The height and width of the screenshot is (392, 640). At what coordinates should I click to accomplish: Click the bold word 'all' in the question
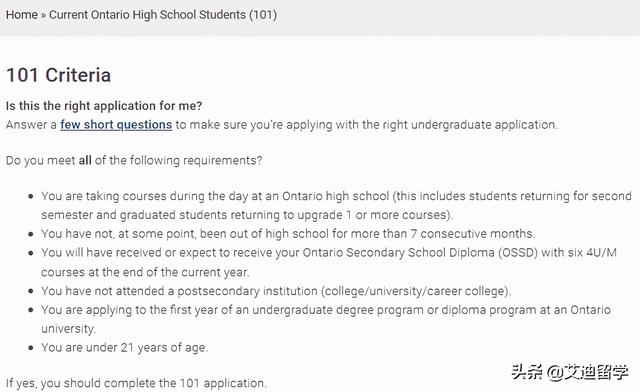[85, 160]
